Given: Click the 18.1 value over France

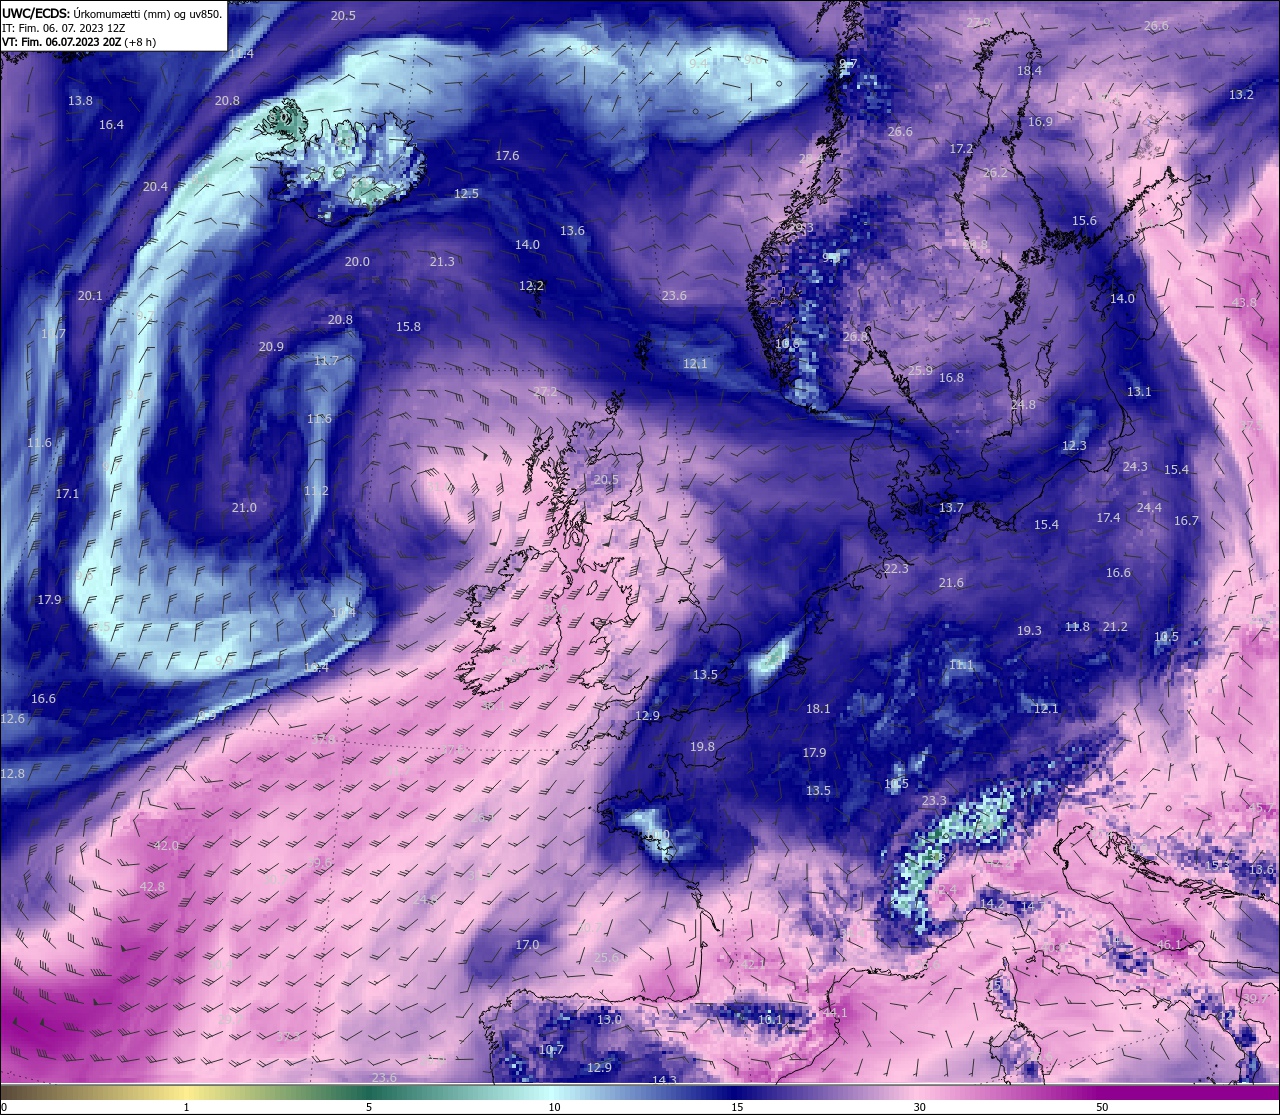Looking at the screenshot, I should point(818,709).
